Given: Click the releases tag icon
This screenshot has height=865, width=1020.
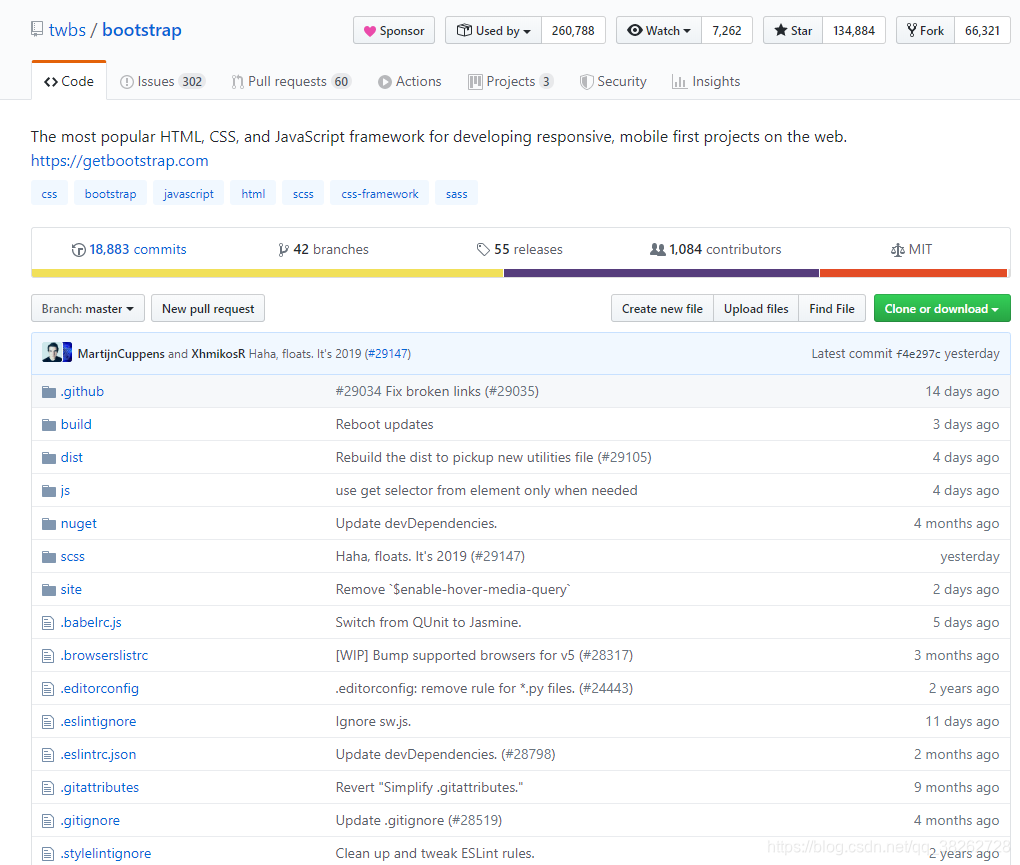Looking at the screenshot, I should click(483, 250).
